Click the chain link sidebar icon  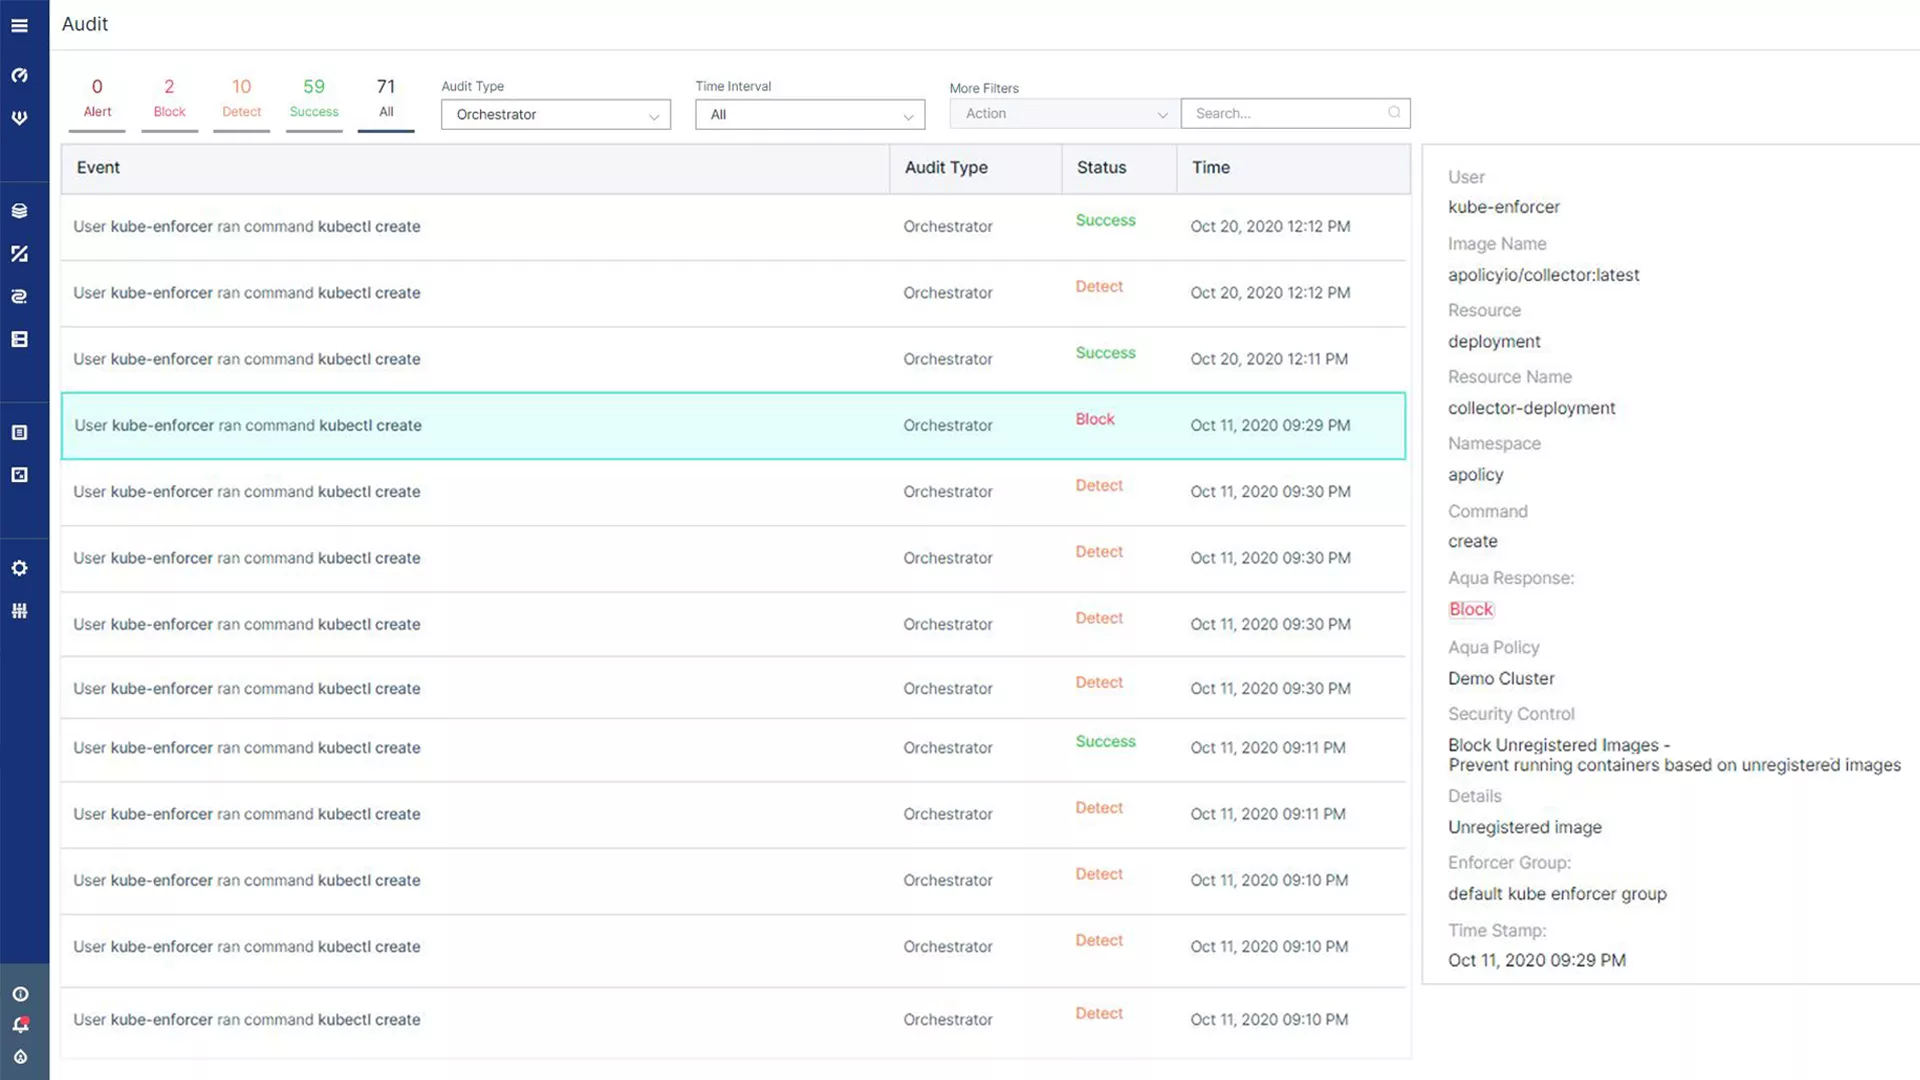pyautogui.click(x=20, y=297)
